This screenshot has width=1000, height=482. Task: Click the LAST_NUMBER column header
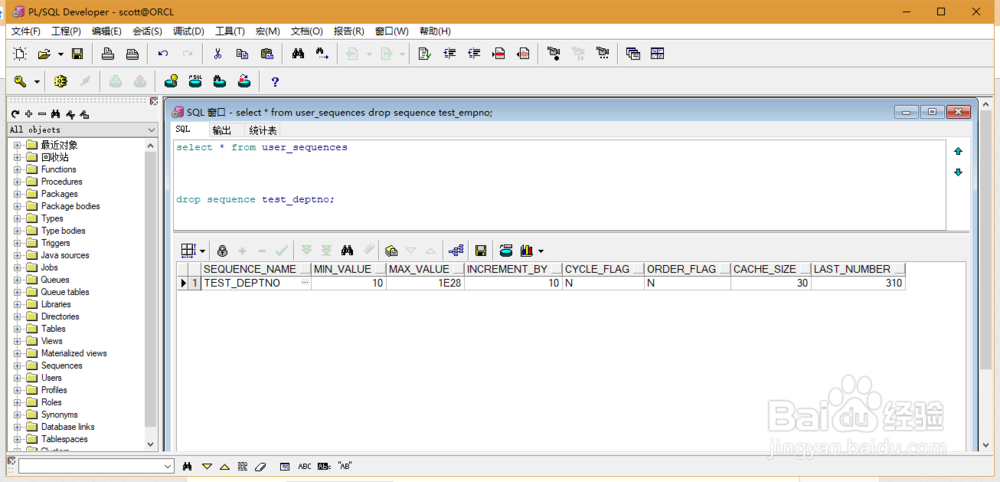tap(858, 269)
